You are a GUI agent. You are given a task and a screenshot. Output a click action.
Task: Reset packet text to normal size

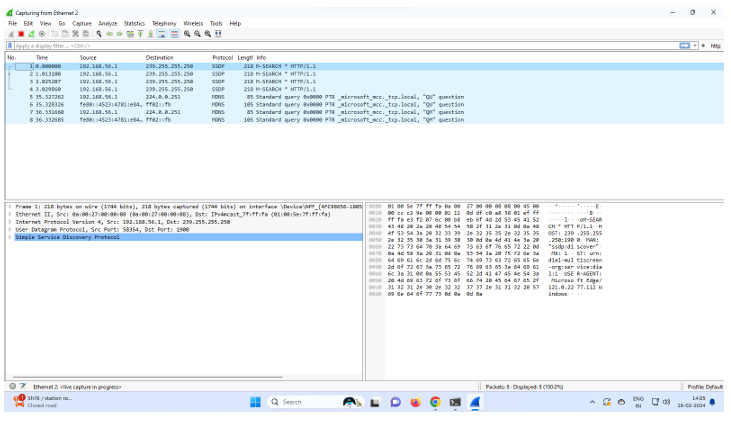207,34
